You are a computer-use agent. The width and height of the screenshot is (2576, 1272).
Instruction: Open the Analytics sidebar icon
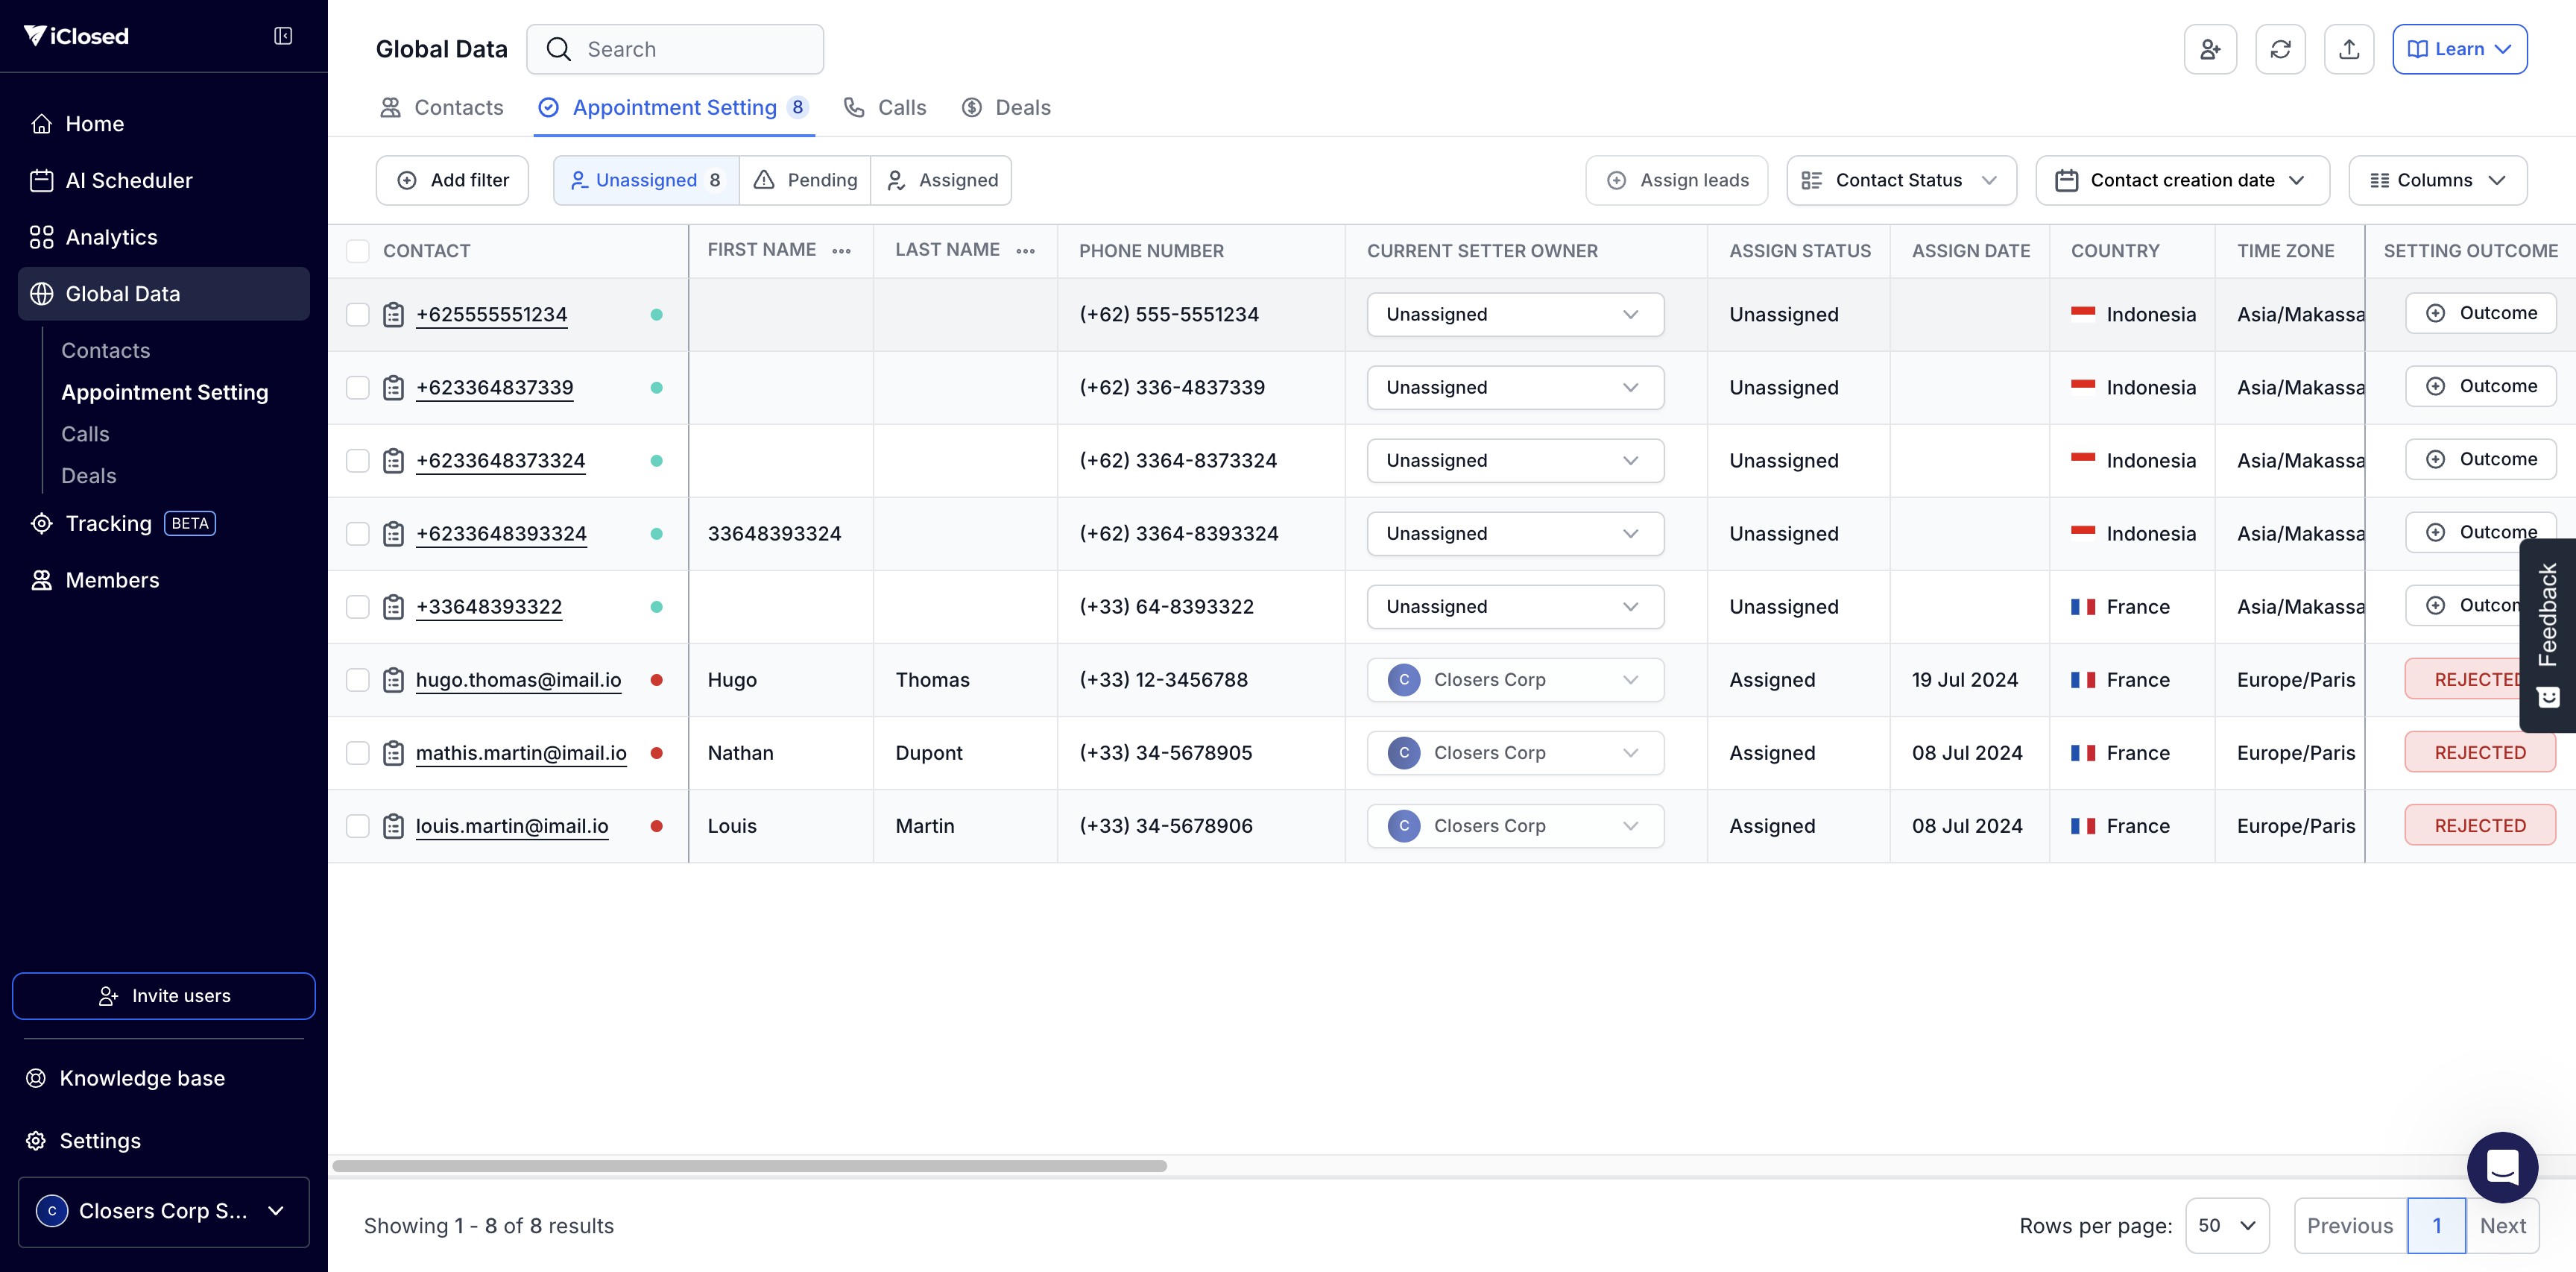pyautogui.click(x=41, y=237)
